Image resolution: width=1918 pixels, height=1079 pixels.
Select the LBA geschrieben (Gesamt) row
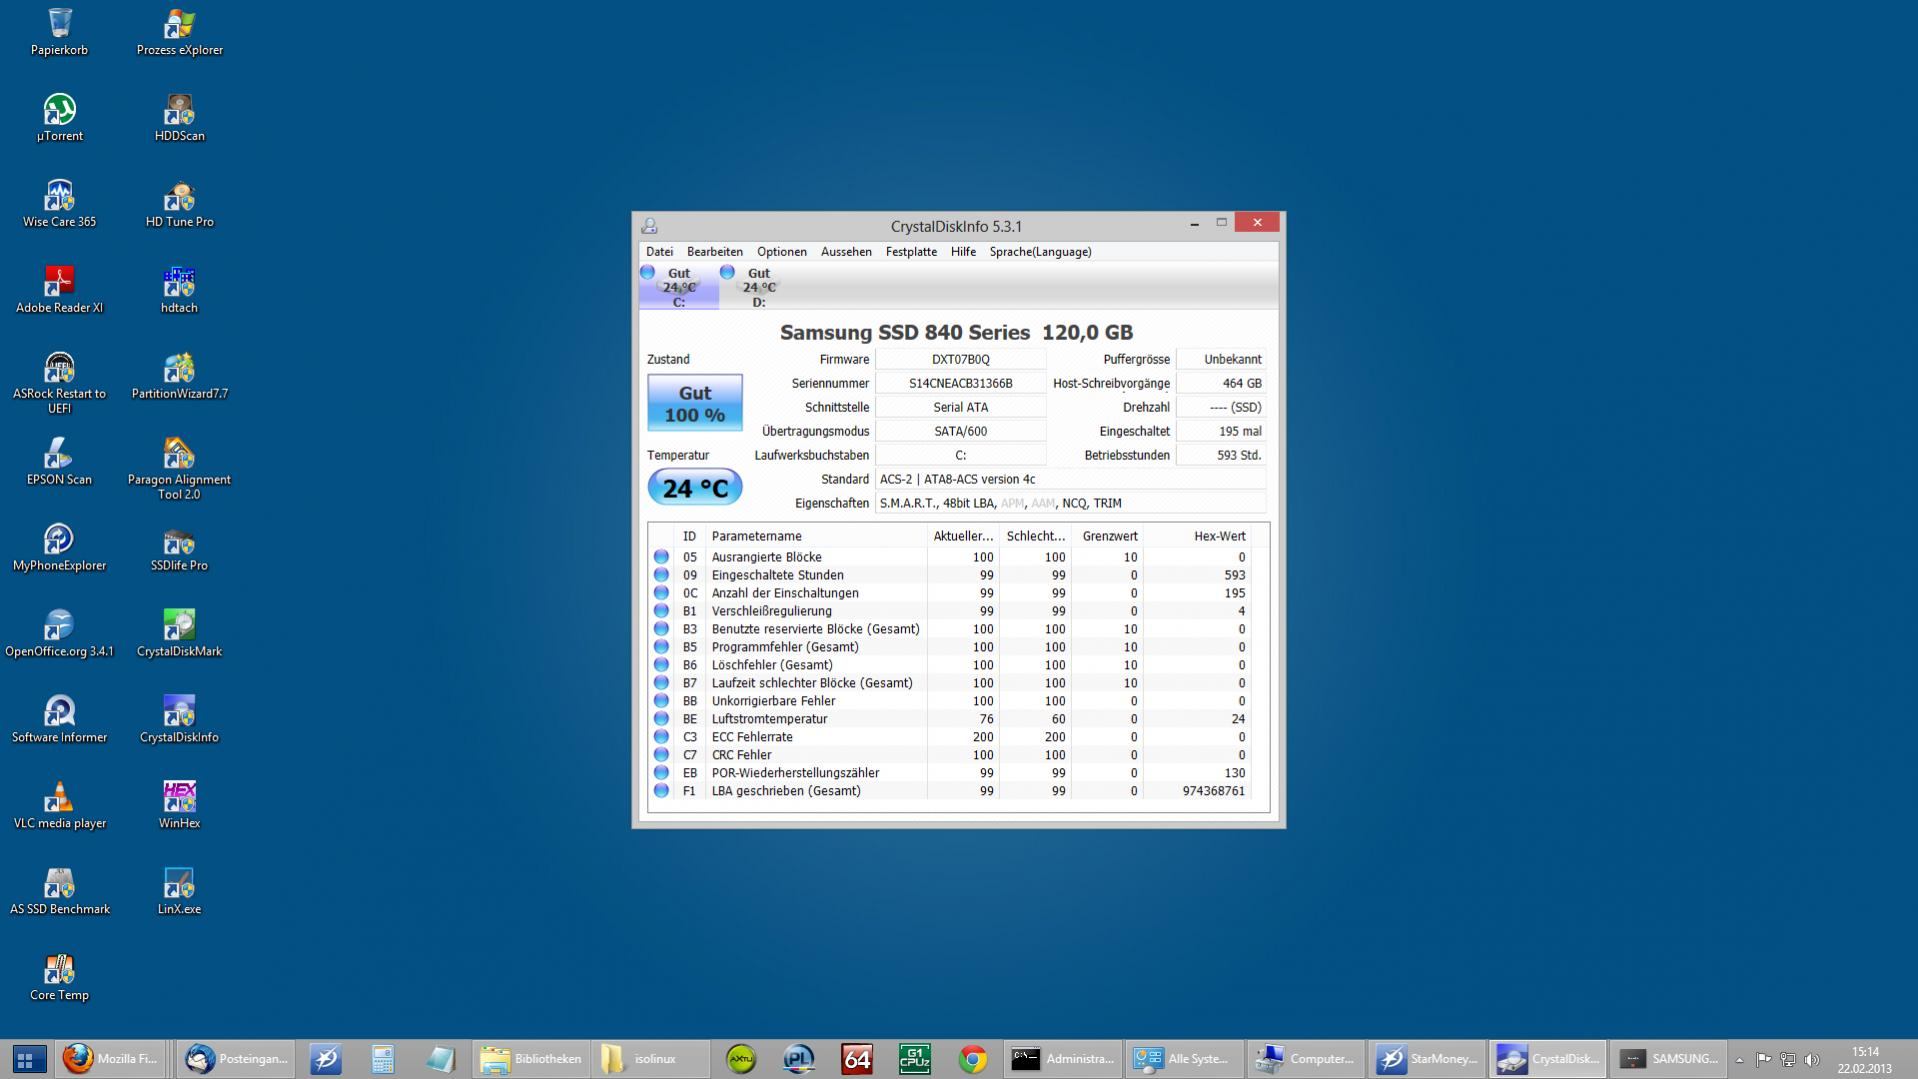coord(950,791)
